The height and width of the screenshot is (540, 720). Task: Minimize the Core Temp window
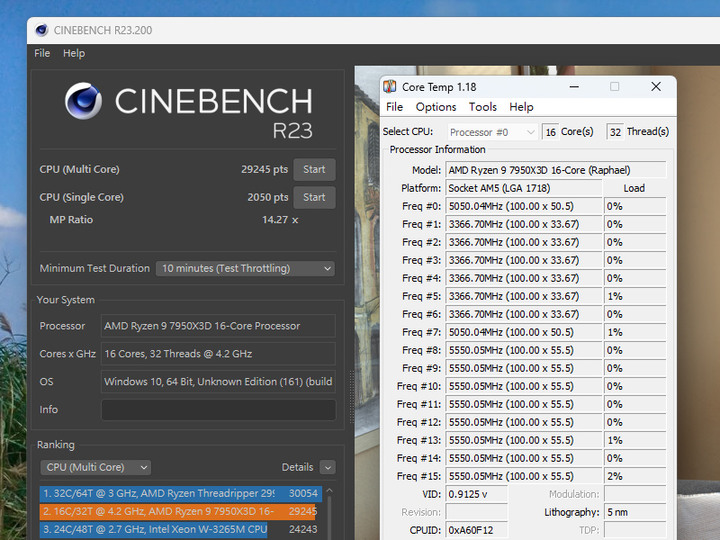coord(574,87)
